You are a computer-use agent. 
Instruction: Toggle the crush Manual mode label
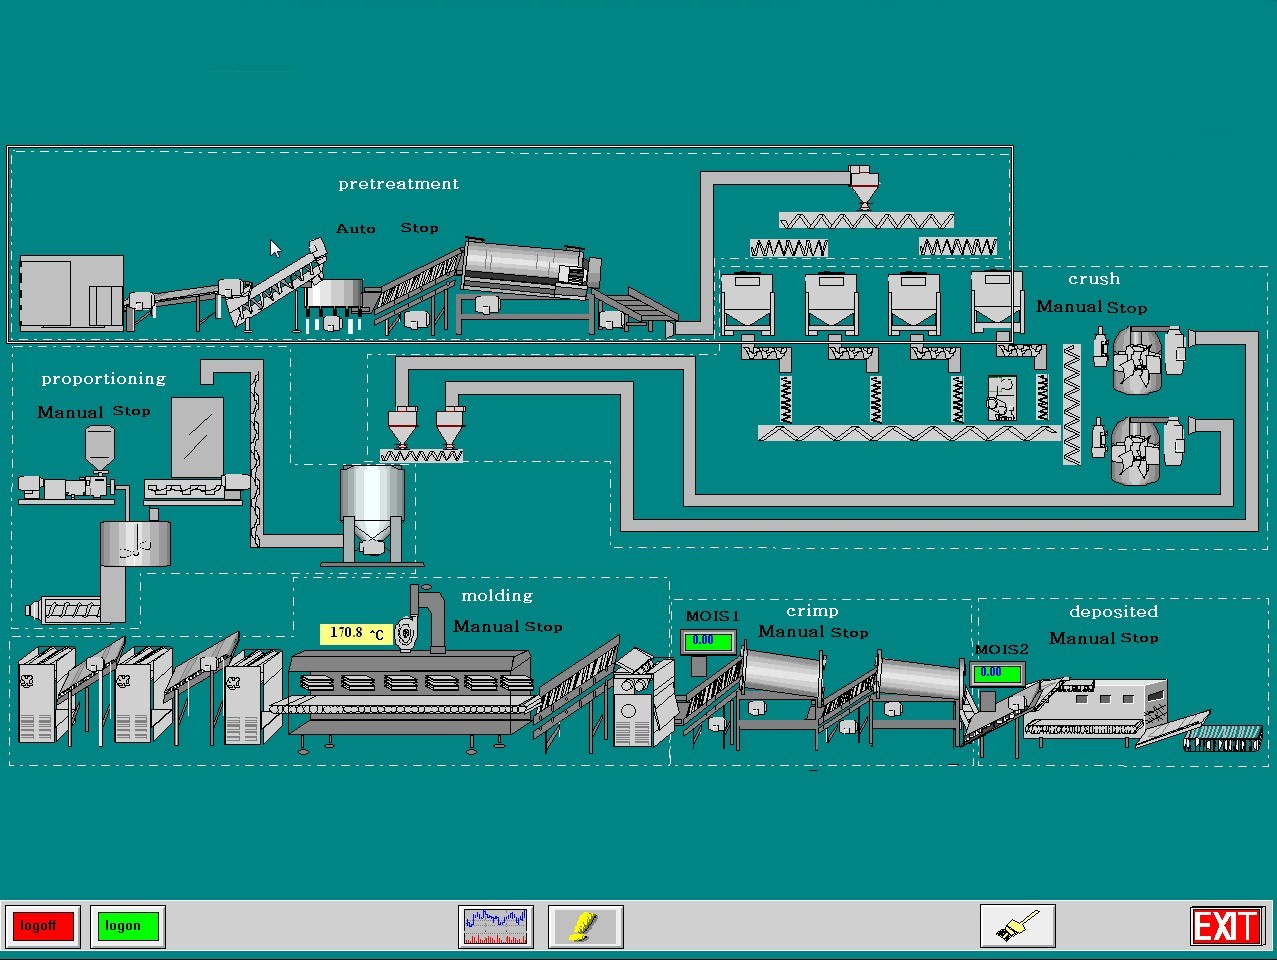1068,307
